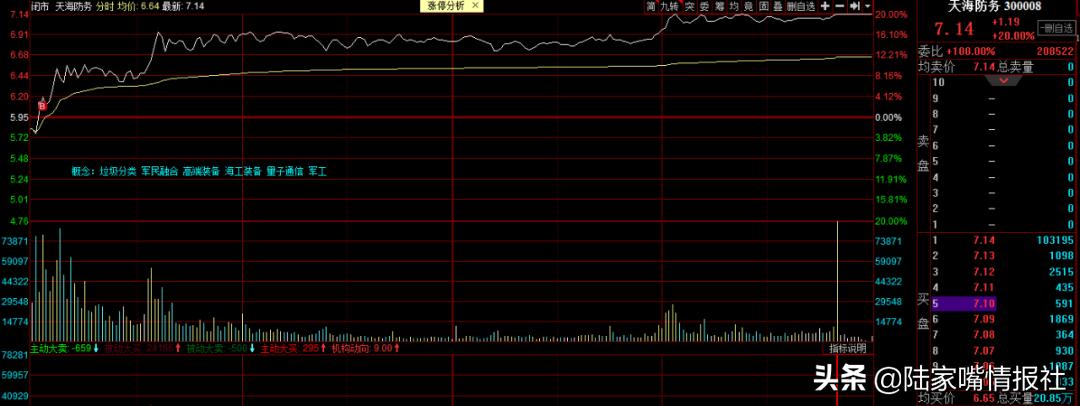The image size is (1080, 406).
Task: Click the 突 toolbar button
Action: coord(689,6)
